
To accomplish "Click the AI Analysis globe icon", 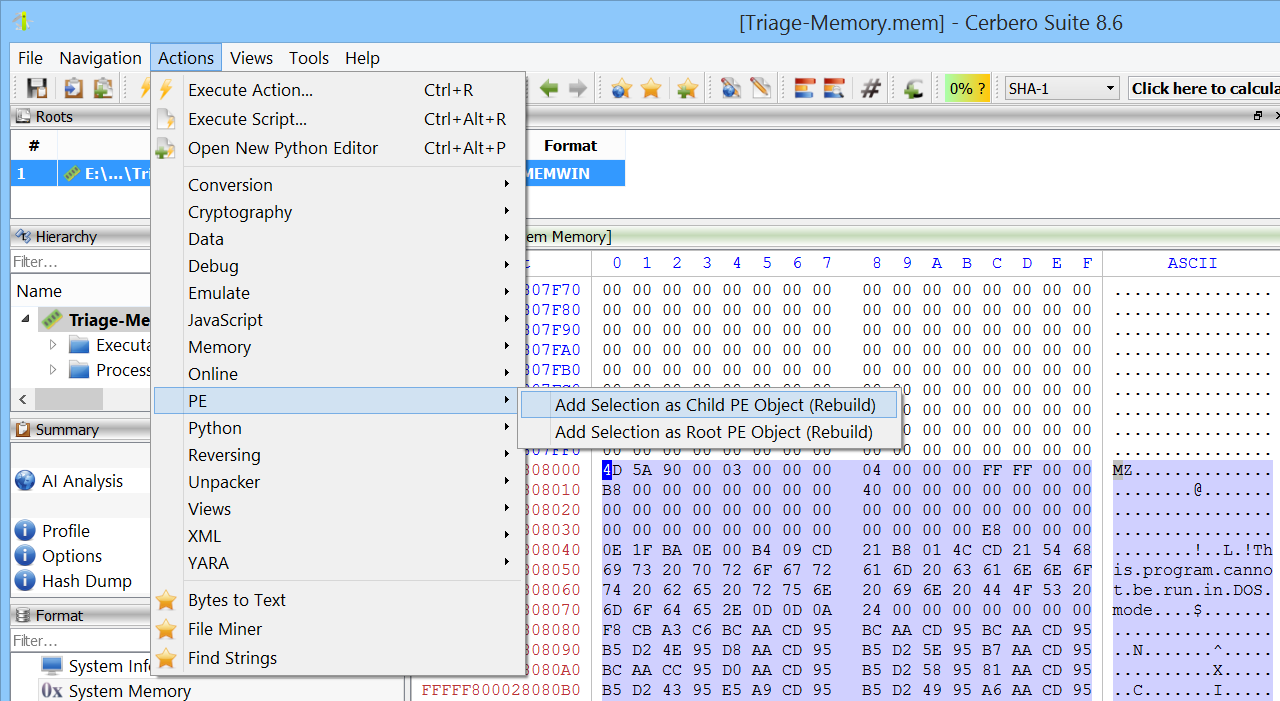I will click(x=25, y=481).
